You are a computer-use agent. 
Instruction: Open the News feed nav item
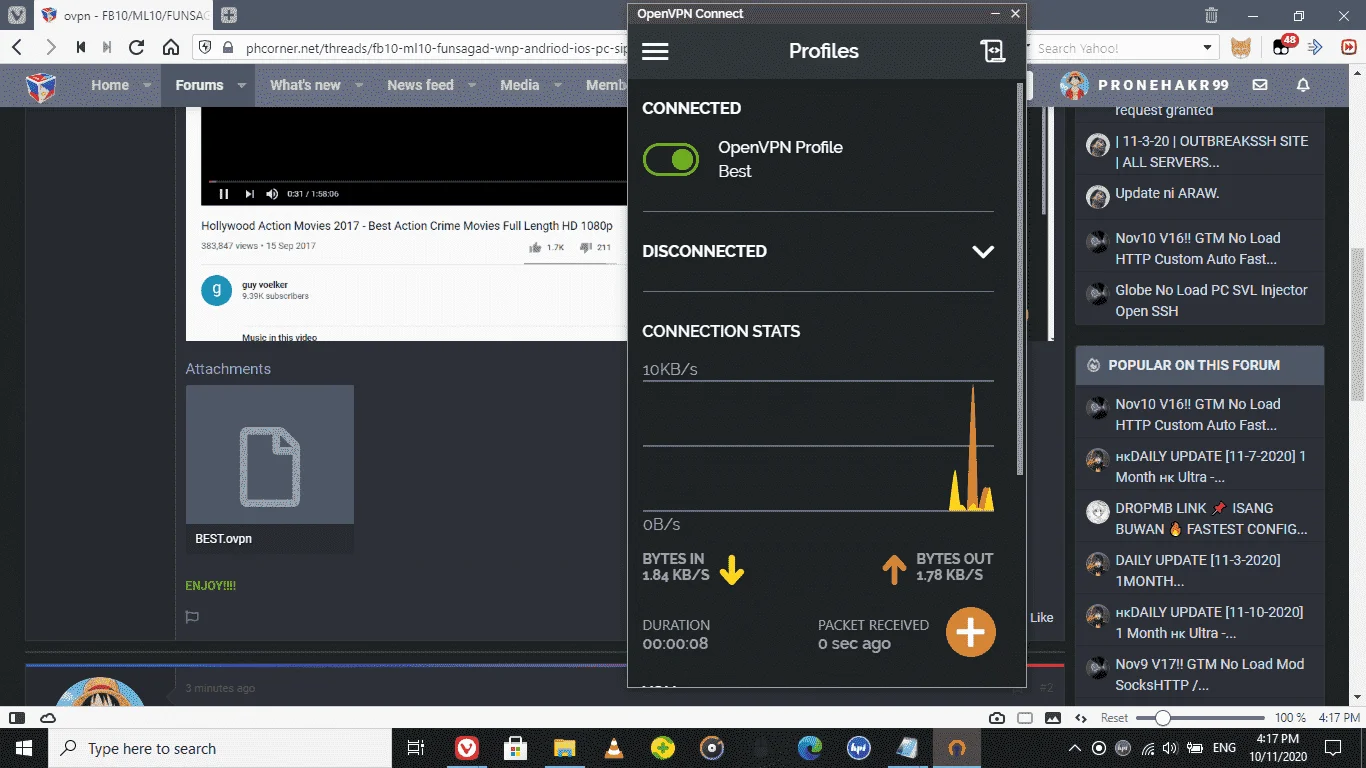tap(420, 85)
